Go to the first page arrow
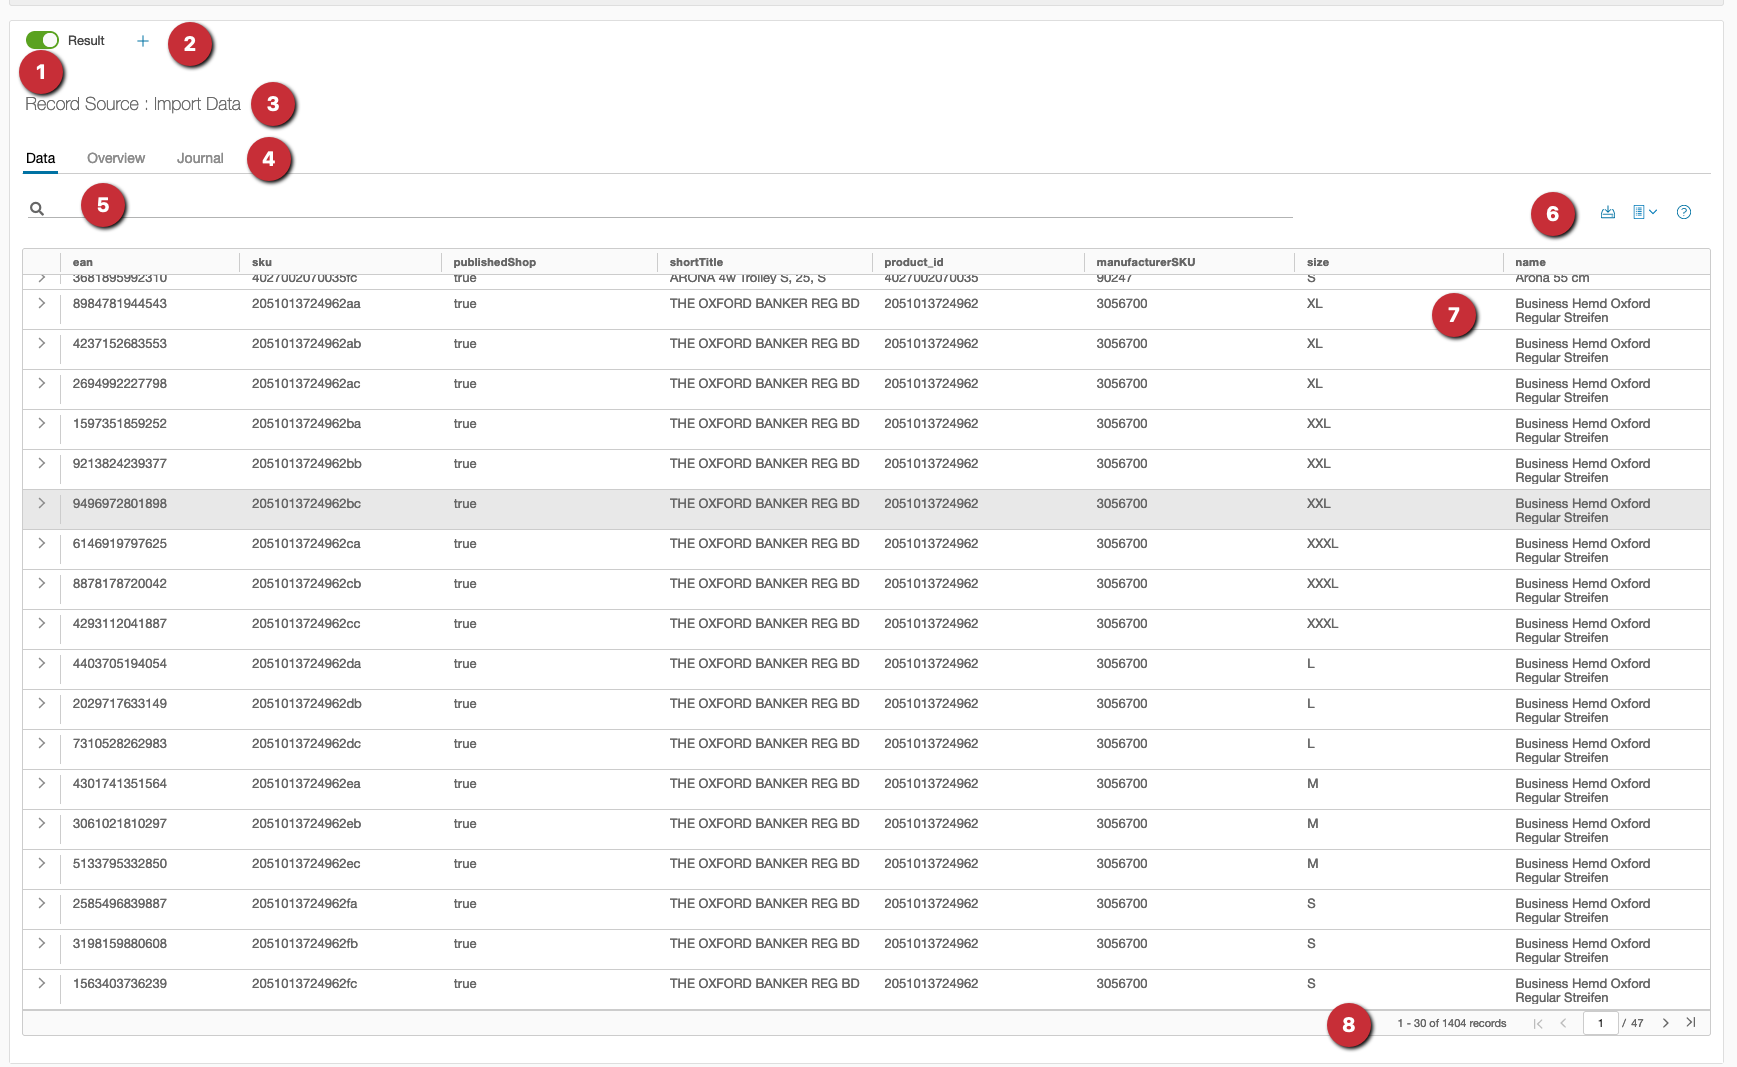1737x1067 pixels. (x=1538, y=1023)
